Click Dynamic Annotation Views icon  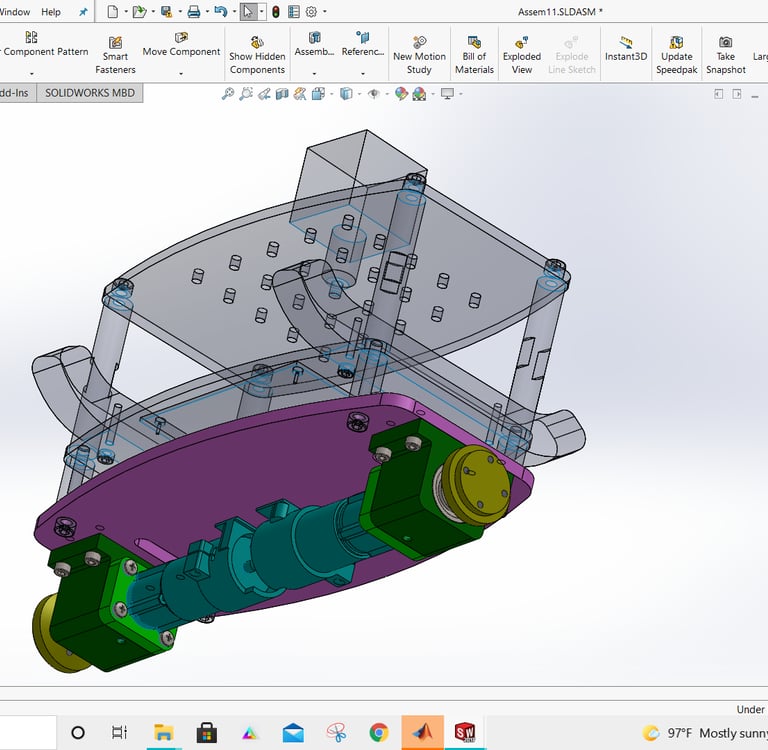(300, 94)
